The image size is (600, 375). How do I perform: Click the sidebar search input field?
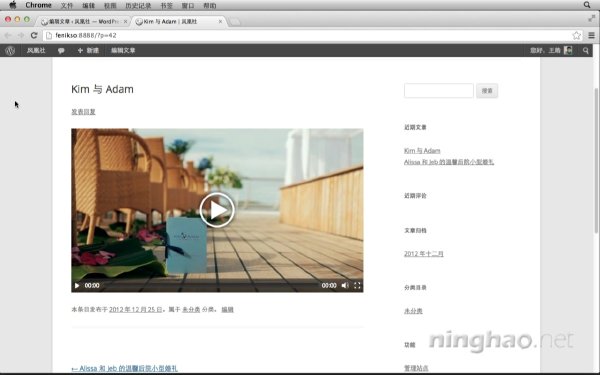[439, 91]
